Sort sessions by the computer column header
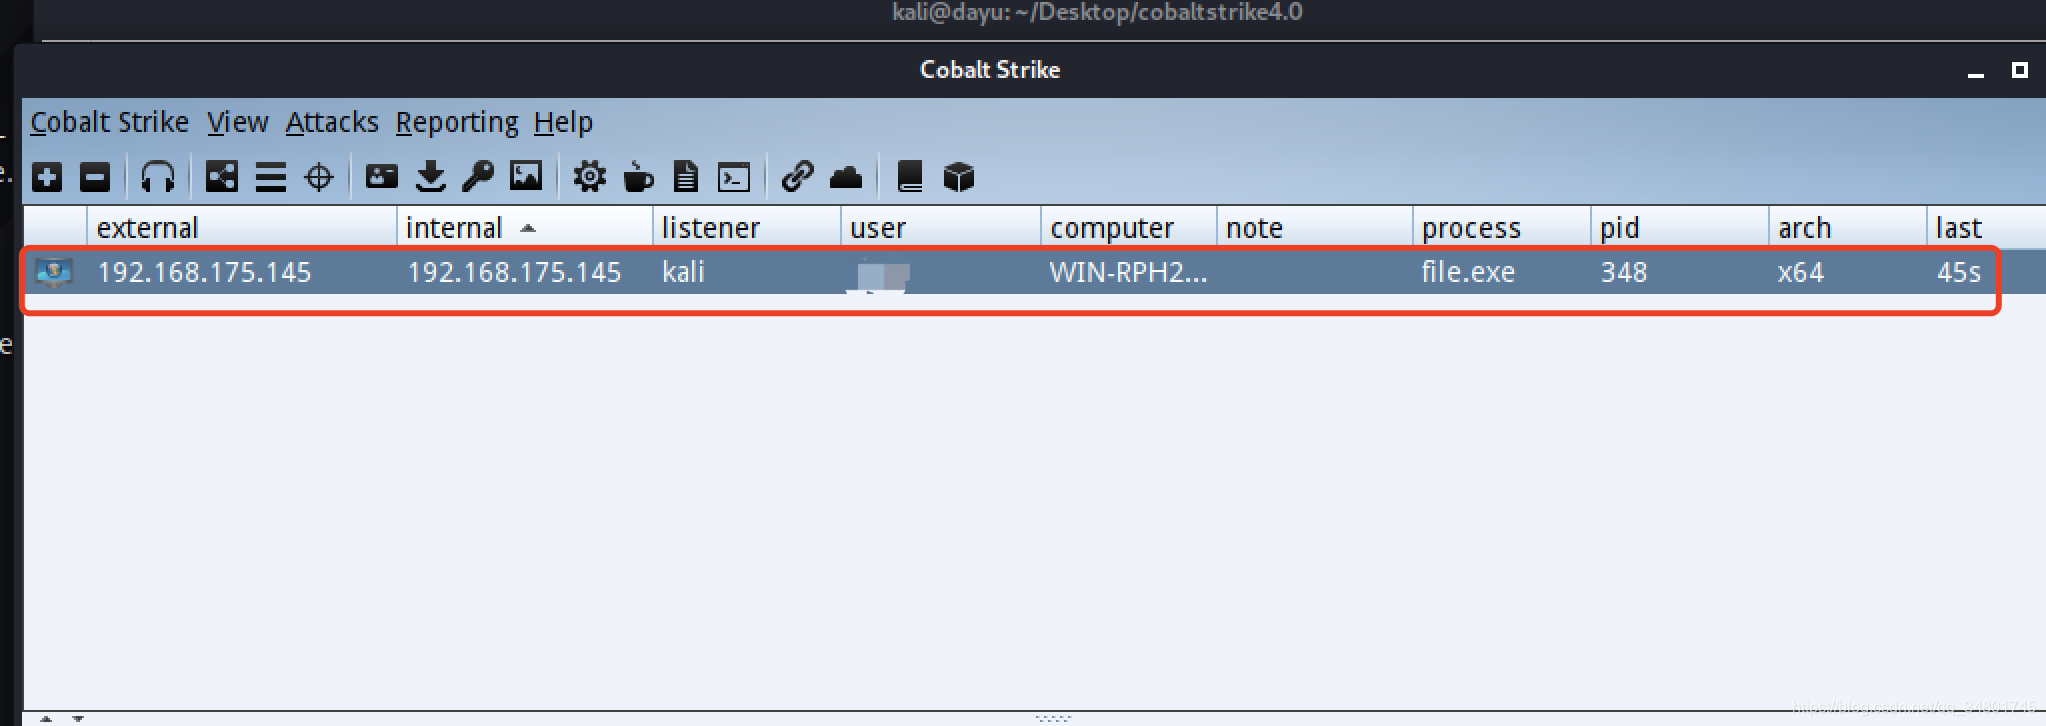Image resolution: width=2046 pixels, height=726 pixels. [1129, 228]
